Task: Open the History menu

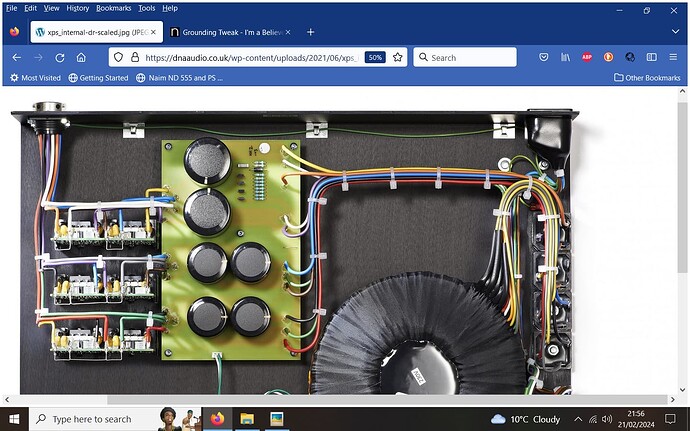Action: pos(77,8)
